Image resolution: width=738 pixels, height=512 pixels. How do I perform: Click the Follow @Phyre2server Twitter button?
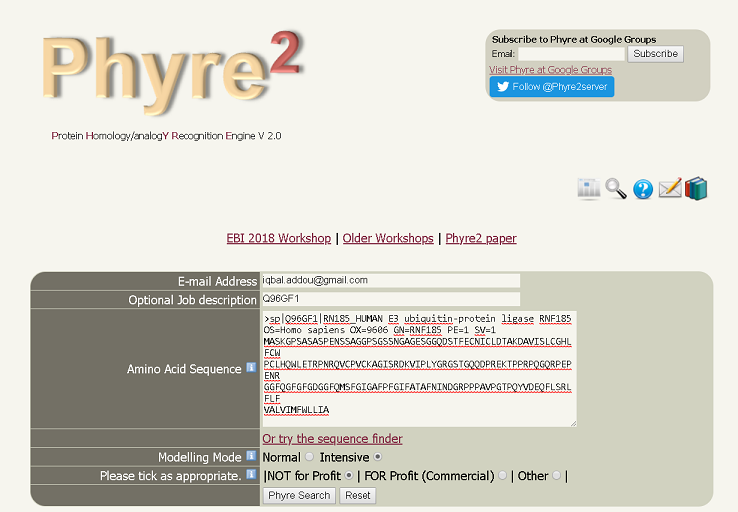pyautogui.click(x=552, y=87)
